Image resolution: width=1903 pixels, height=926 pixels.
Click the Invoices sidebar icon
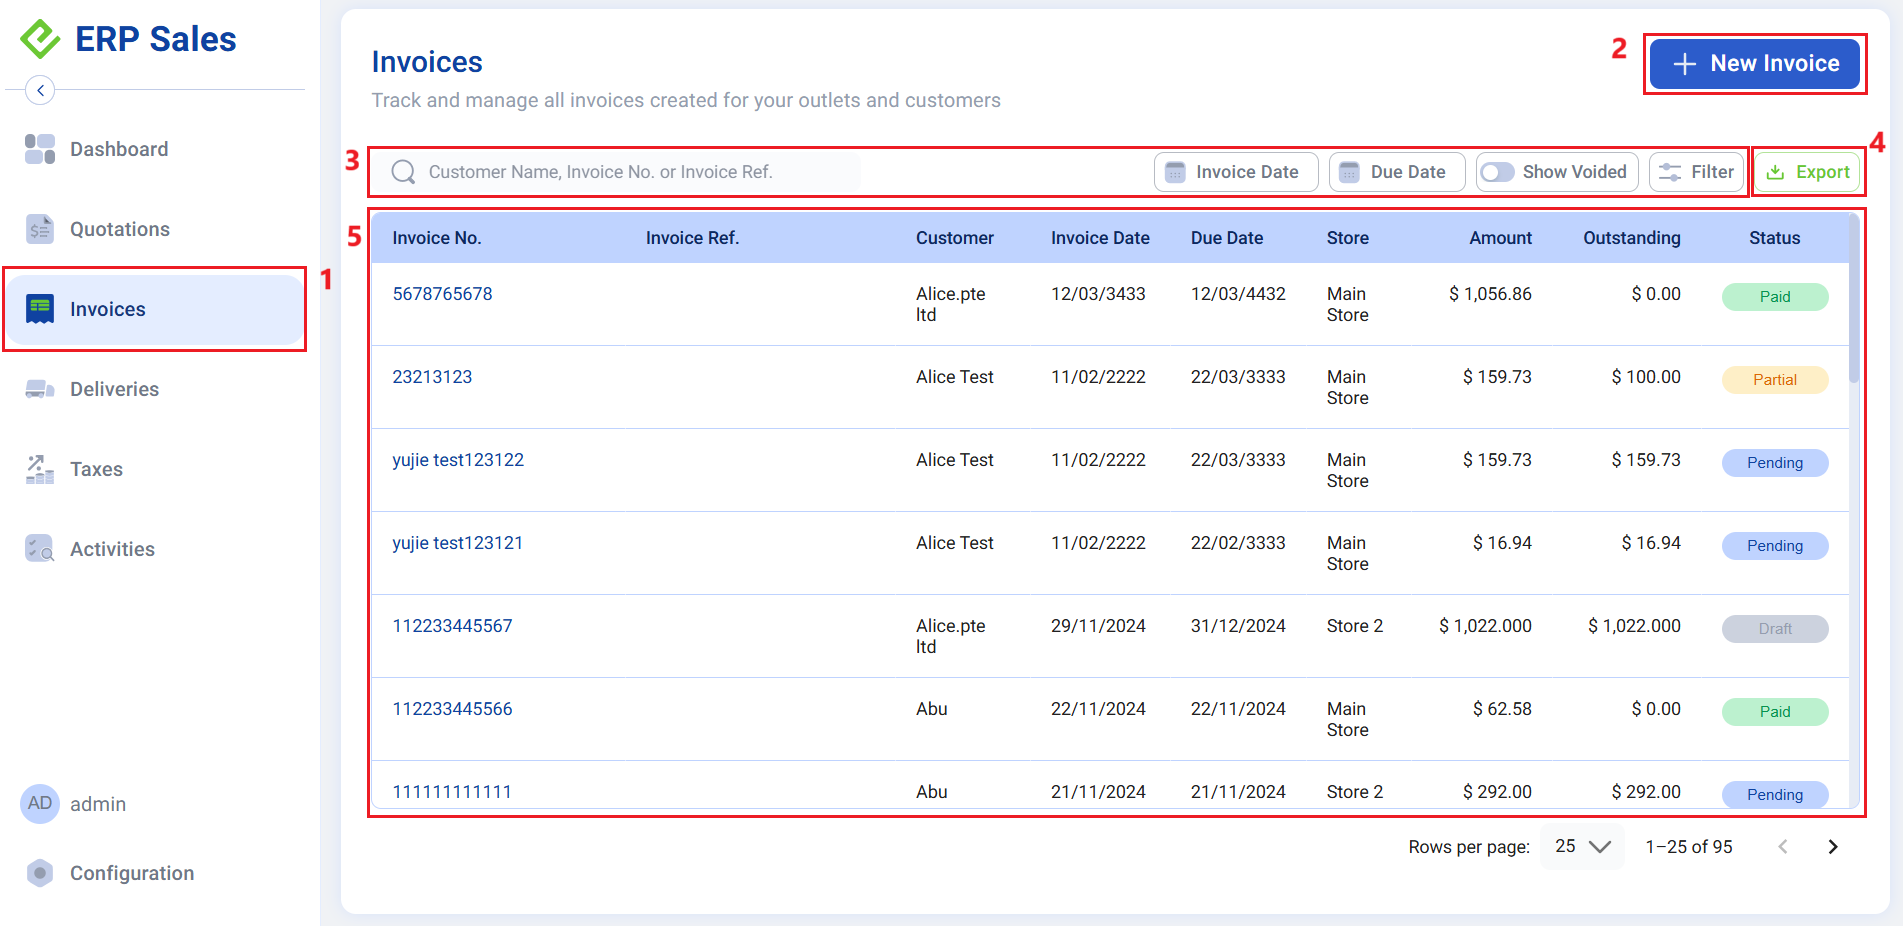(39, 308)
